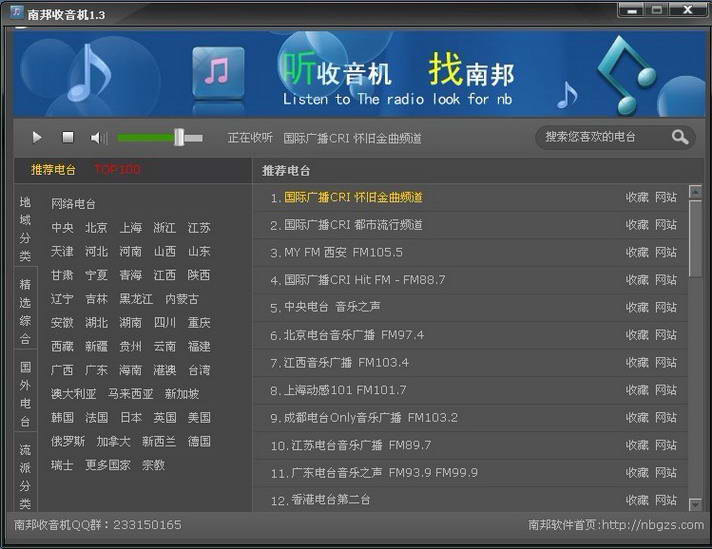This screenshot has width=712, height=549.
Task: Close the 南邦收音机 window
Action: click(687, 10)
